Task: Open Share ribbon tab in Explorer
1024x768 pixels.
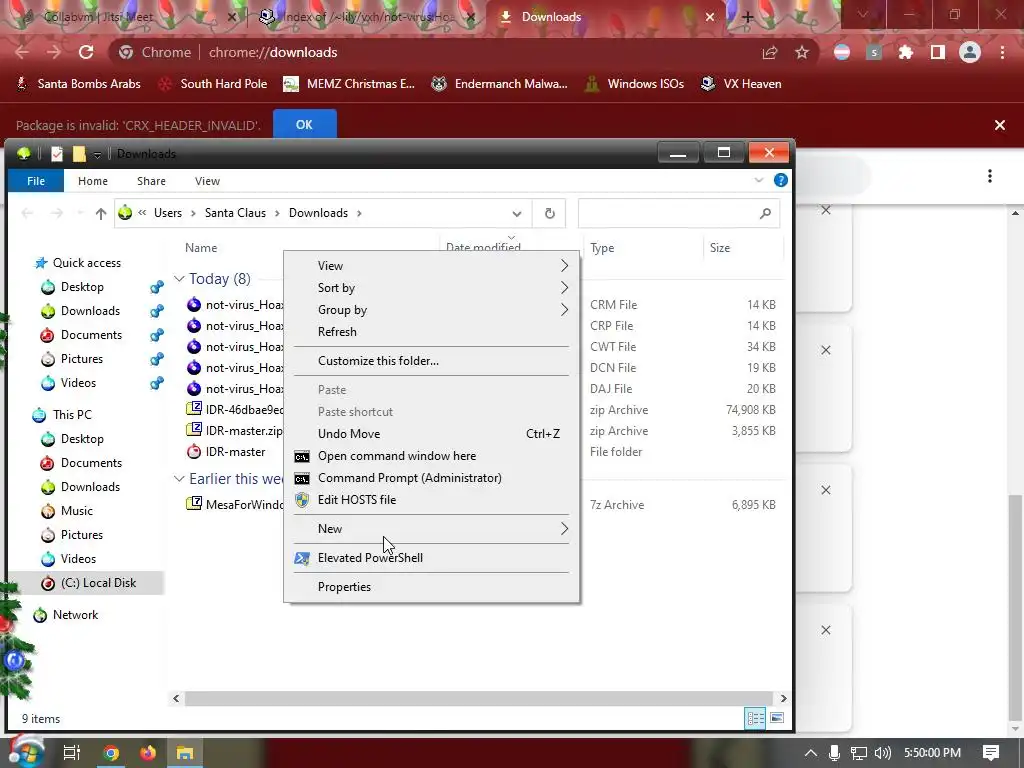Action: click(x=151, y=181)
